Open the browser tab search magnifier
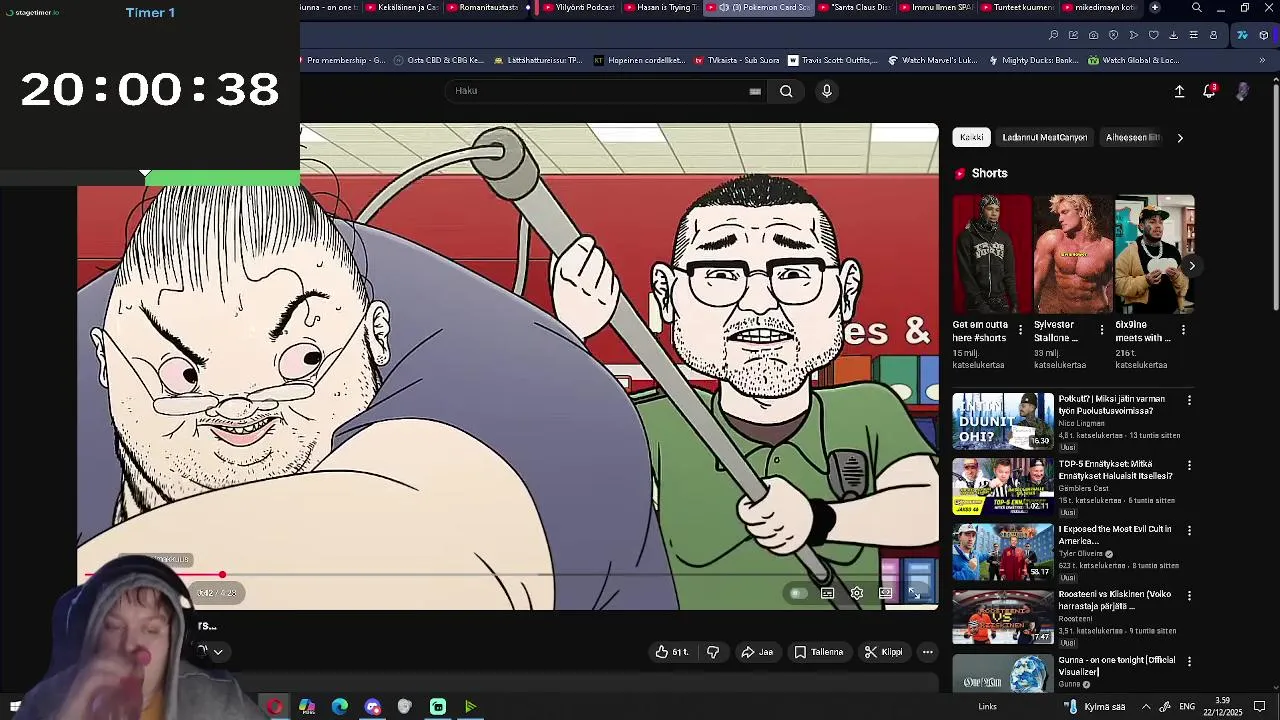Viewport: 1280px width, 720px height. pyautogui.click(x=1196, y=8)
